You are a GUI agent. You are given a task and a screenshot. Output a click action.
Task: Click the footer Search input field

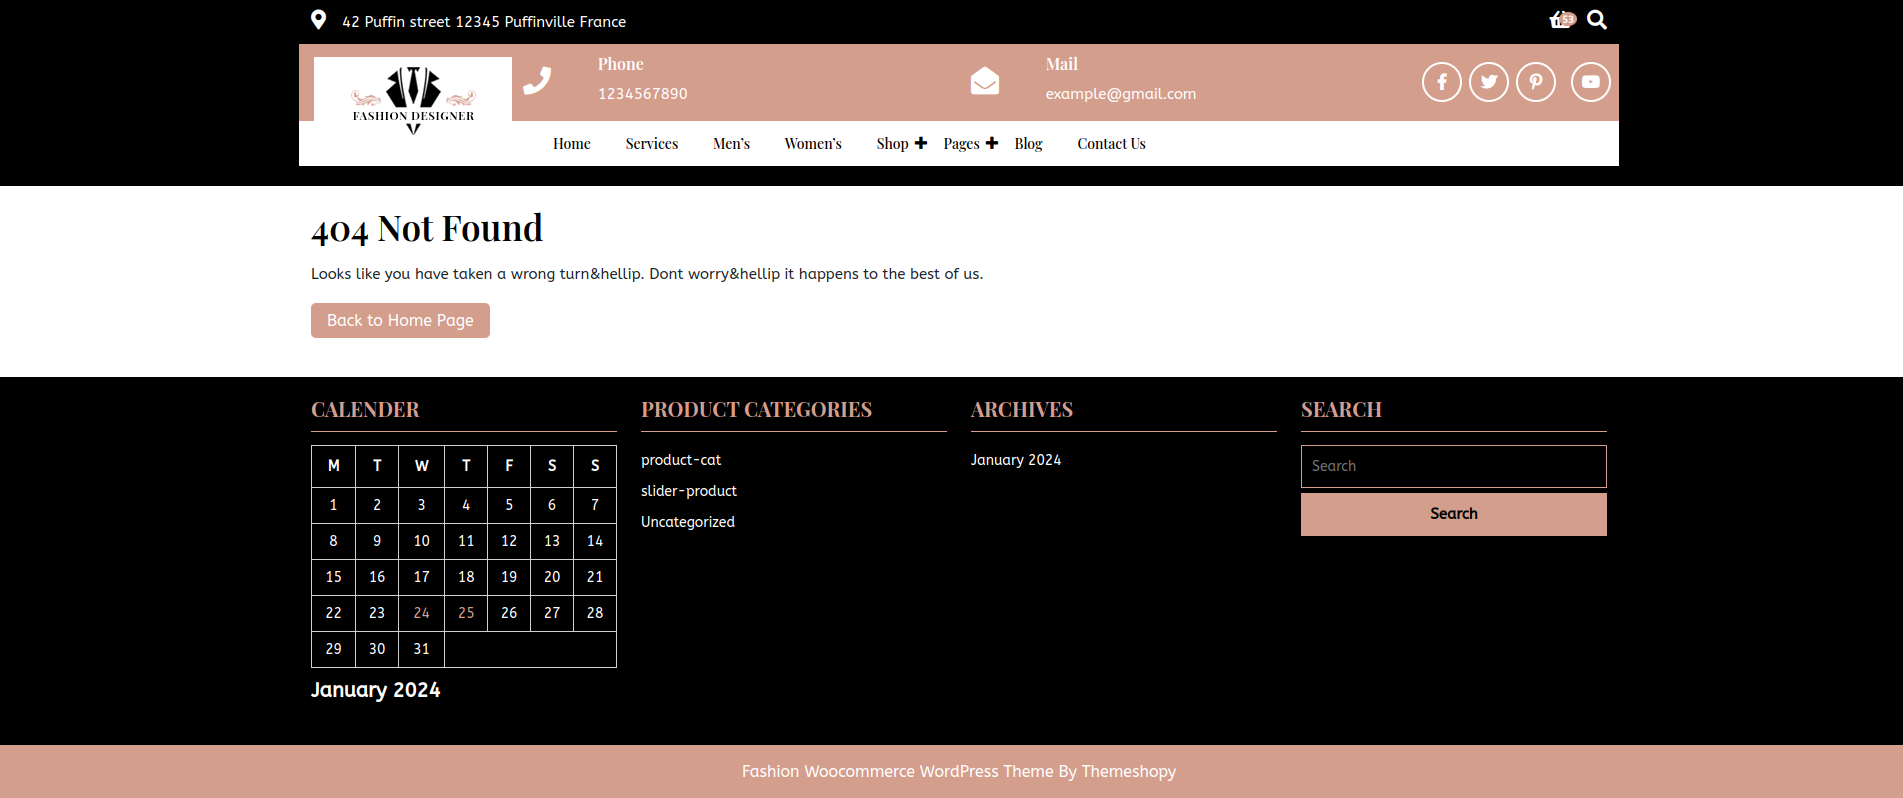click(x=1453, y=466)
